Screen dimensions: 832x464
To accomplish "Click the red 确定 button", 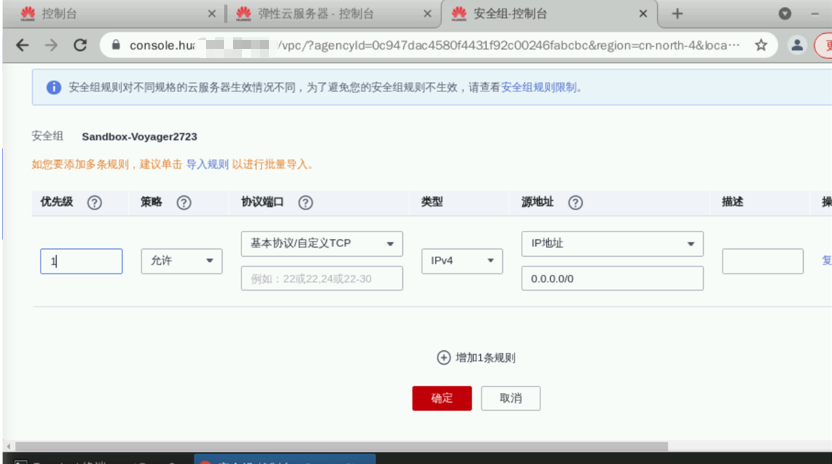I will point(441,398).
